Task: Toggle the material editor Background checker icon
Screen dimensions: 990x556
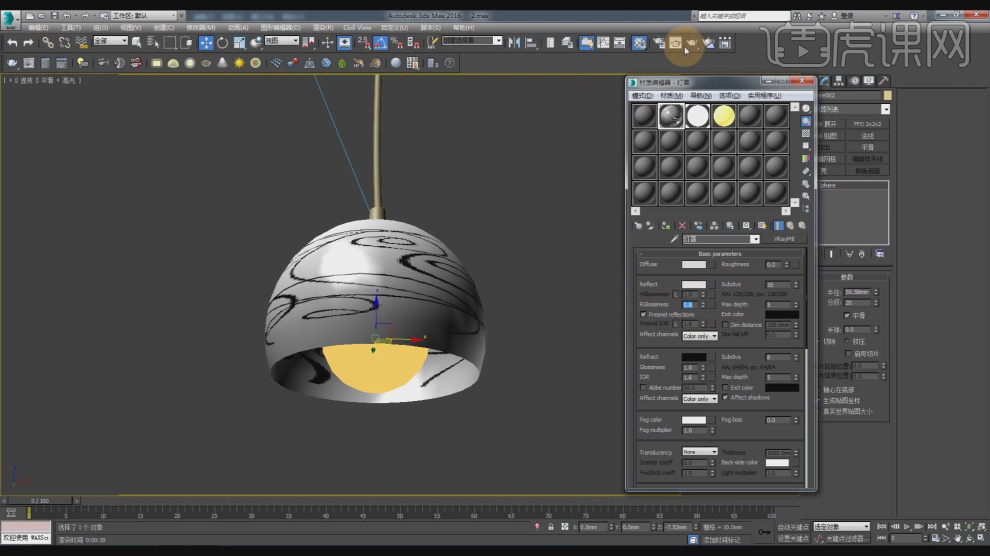Action: point(806,133)
